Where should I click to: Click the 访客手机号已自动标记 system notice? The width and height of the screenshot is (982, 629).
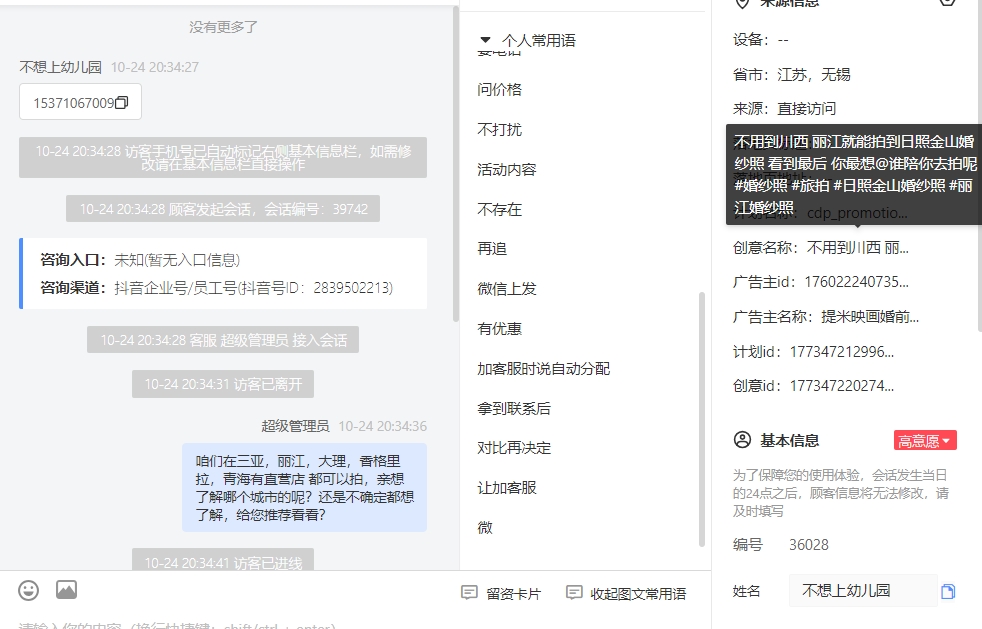[x=223, y=157]
